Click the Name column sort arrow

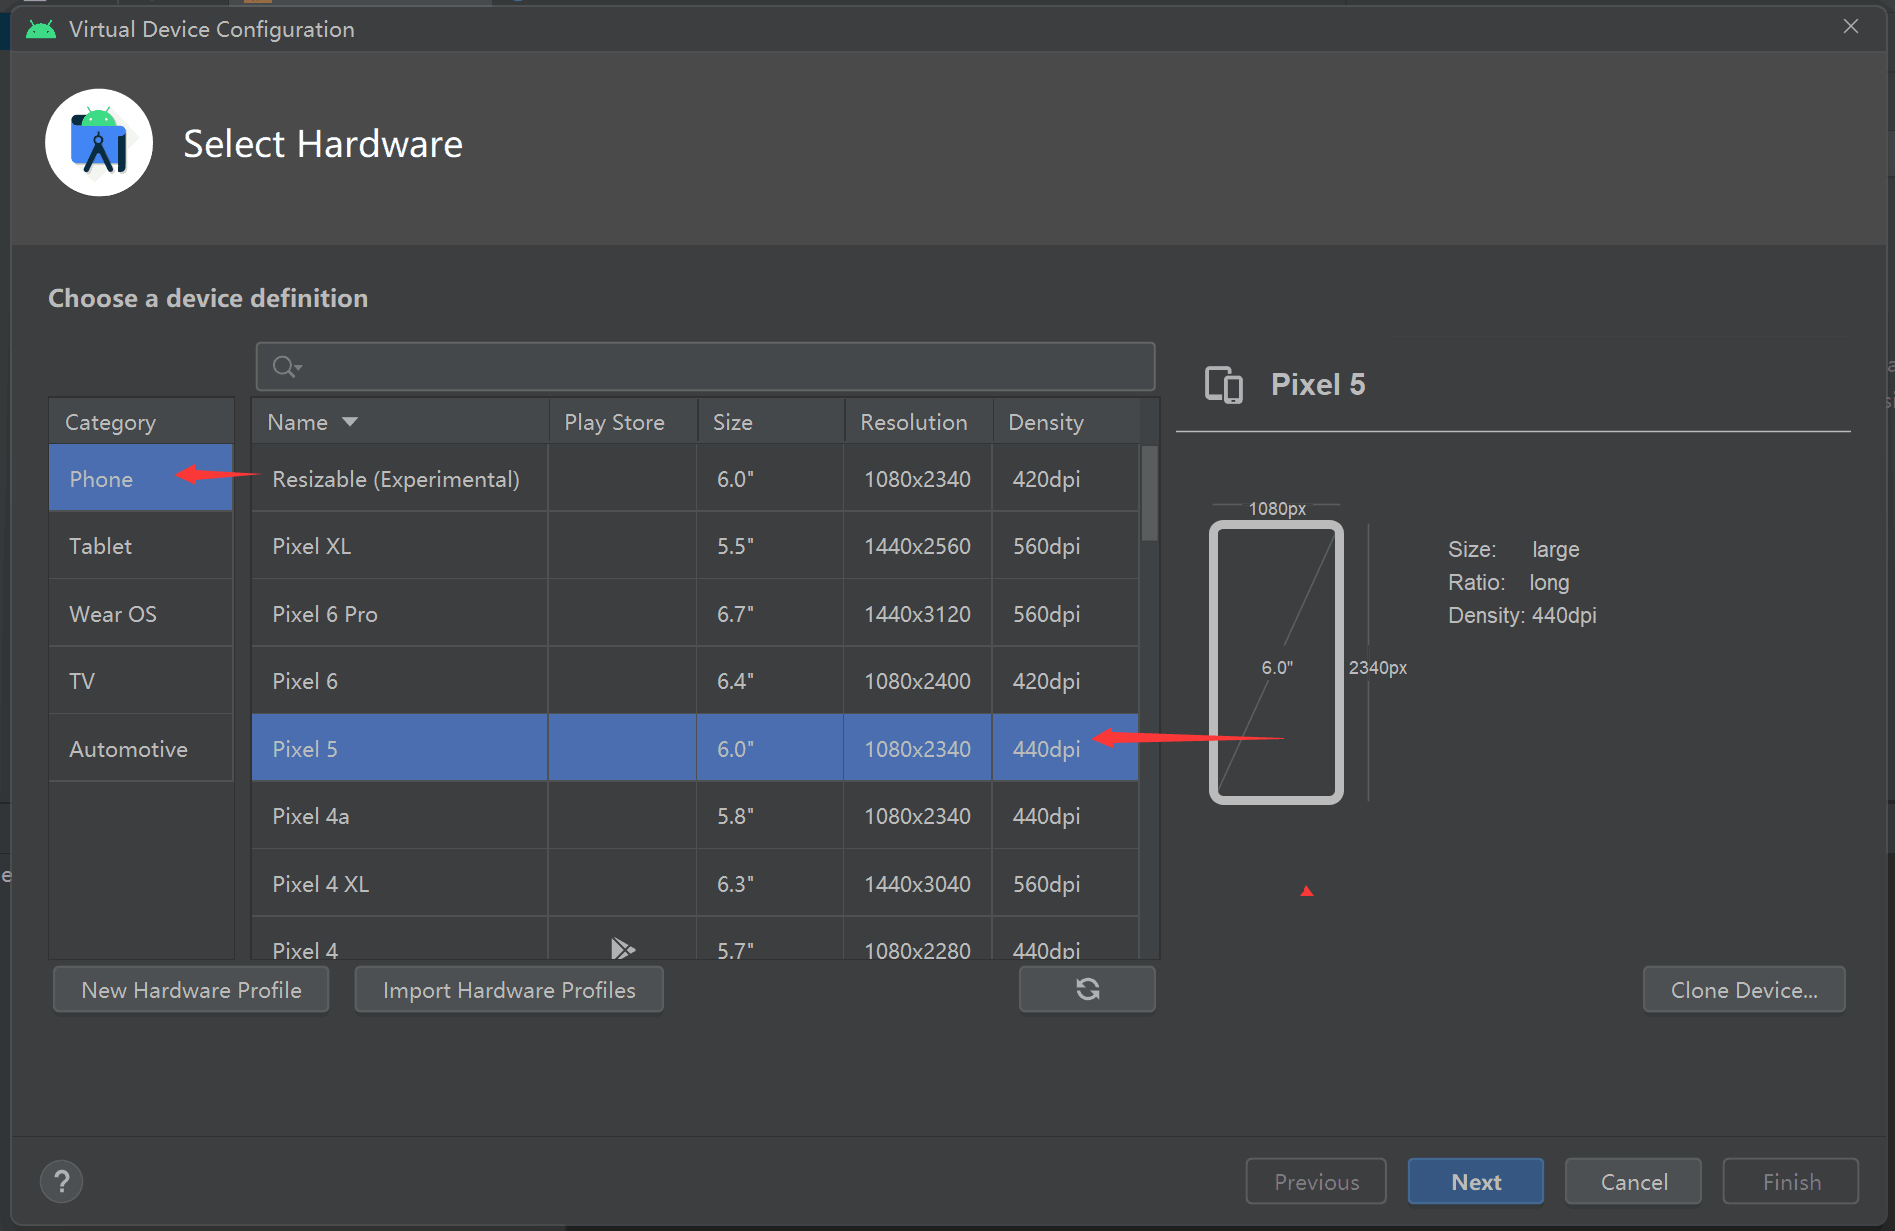tap(350, 422)
